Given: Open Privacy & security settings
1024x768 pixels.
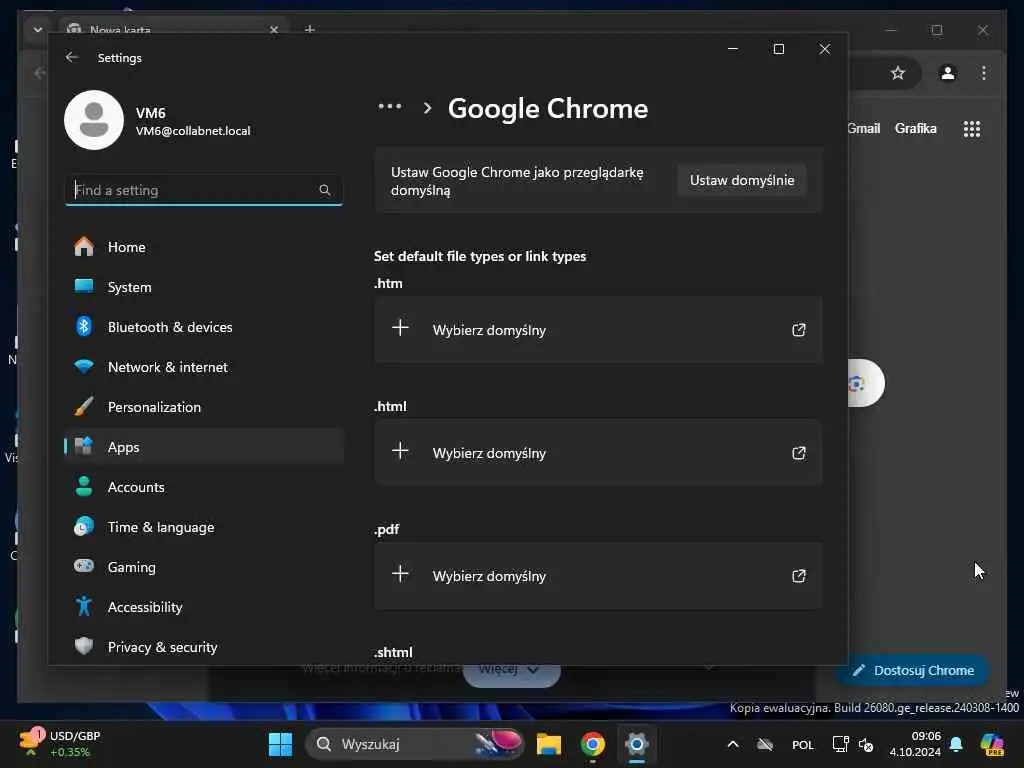Looking at the screenshot, I should point(204,647).
